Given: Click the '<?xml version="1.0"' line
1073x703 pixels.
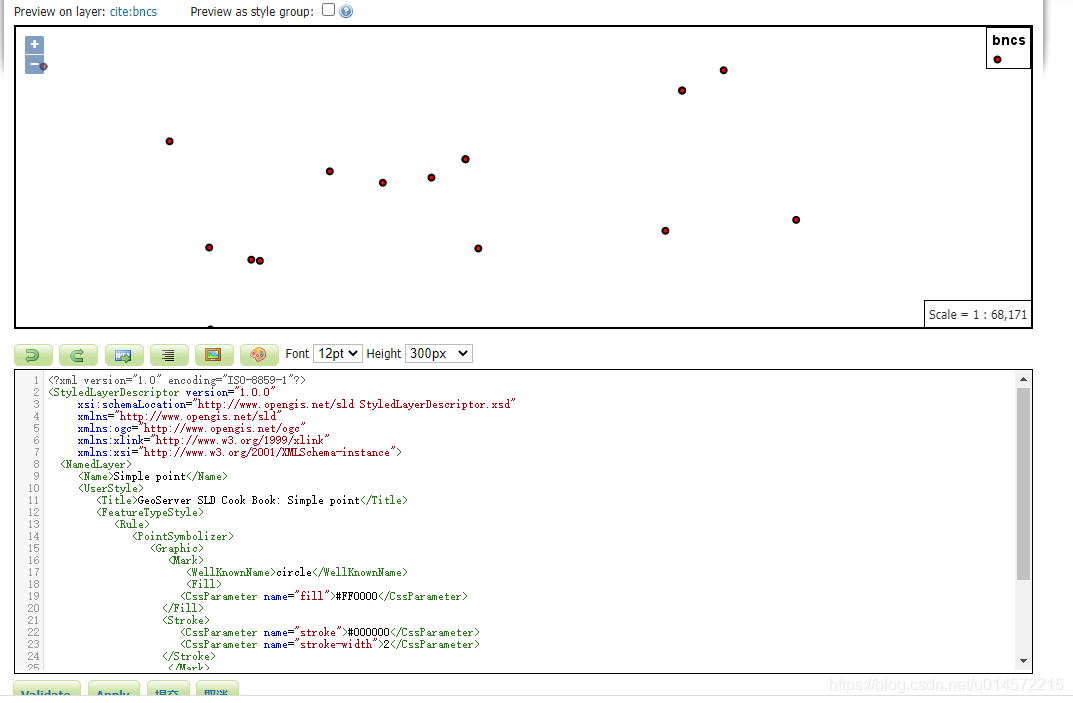Looking at the screenshot, I should point(177,380).
